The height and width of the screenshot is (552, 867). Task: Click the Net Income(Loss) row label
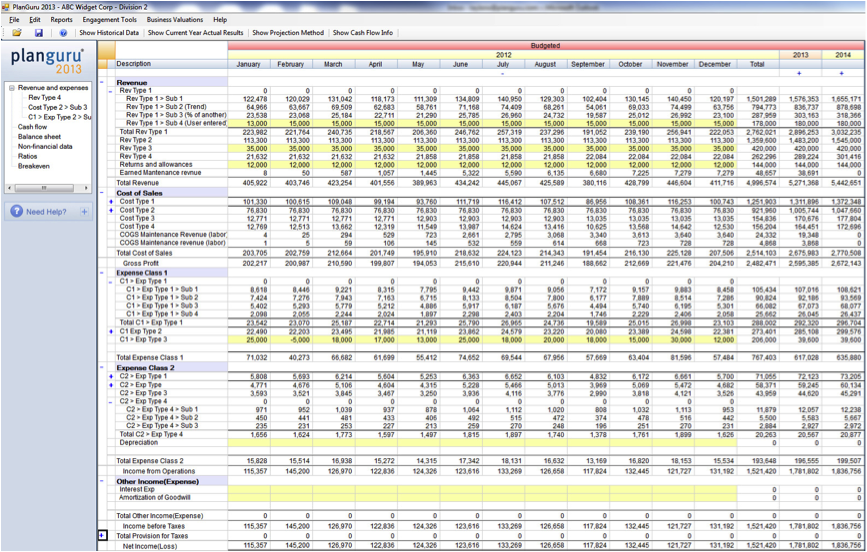(149, 546)
